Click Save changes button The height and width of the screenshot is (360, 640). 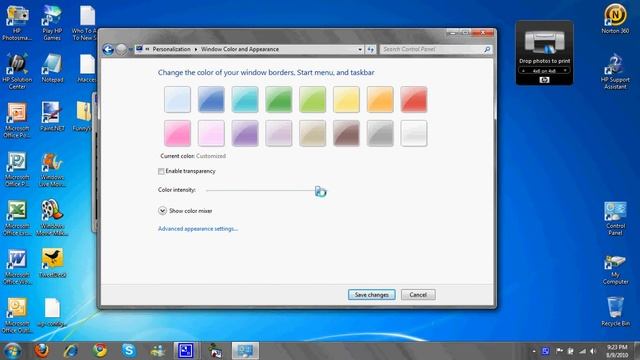tap(371, 295)
